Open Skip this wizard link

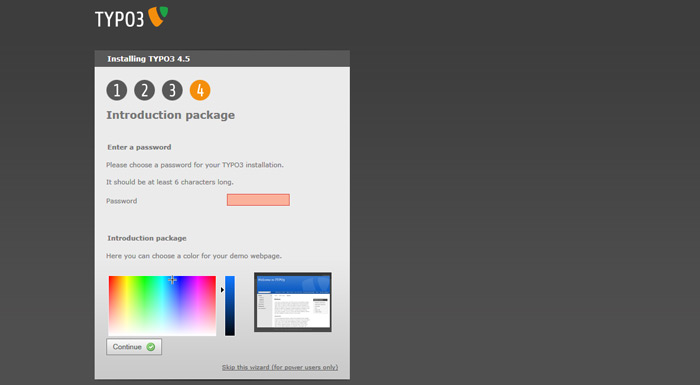[x=280, y=367]
